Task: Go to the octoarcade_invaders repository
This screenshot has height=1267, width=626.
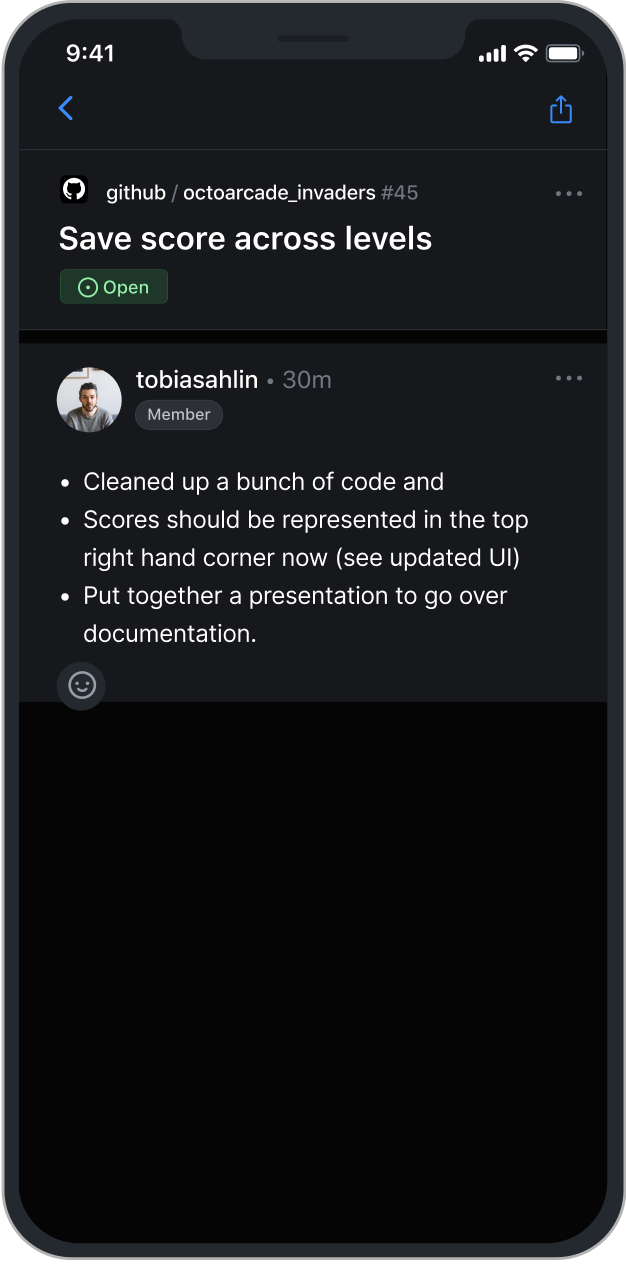Action: (x=279, y=193)
